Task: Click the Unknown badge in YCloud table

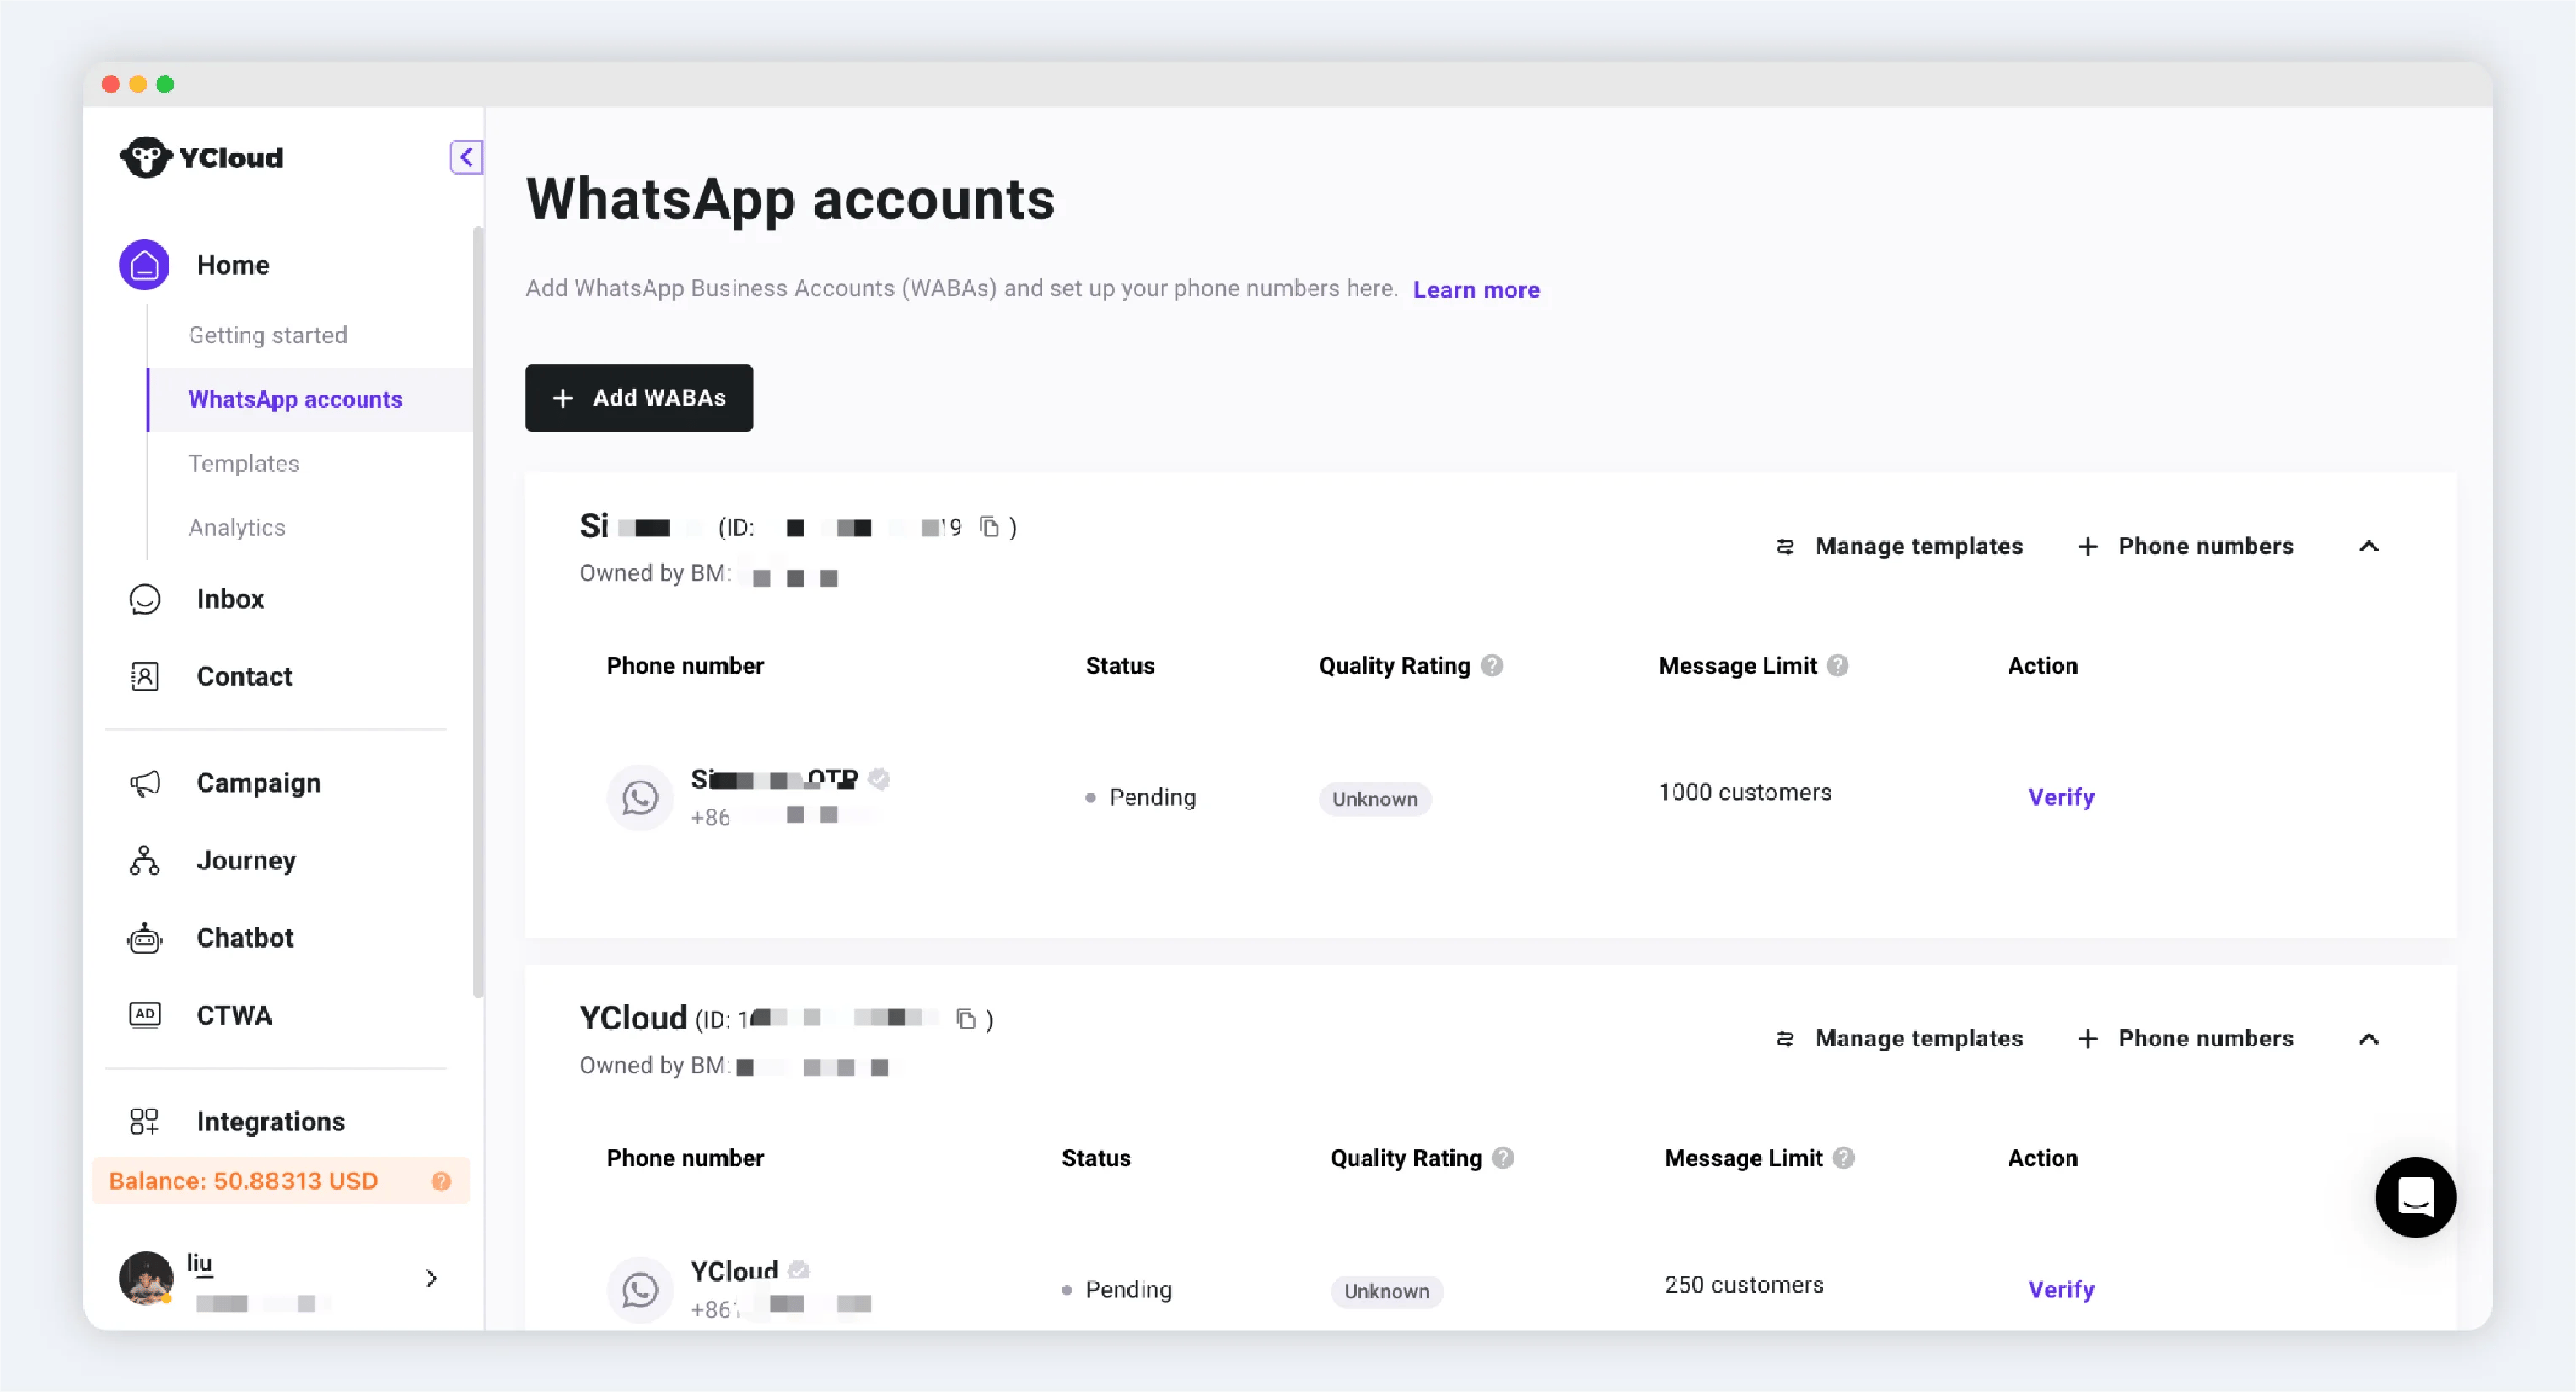Action: (1386, 1291)
